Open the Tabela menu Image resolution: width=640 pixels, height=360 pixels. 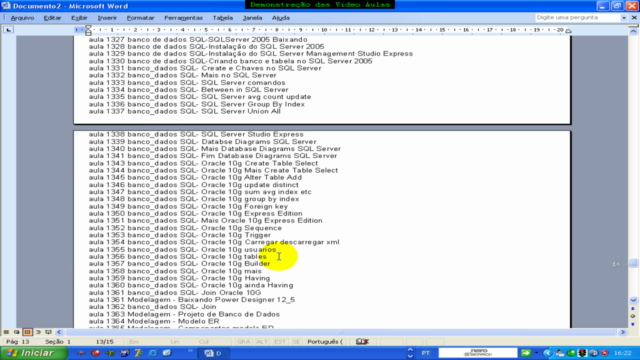point(222,18)
